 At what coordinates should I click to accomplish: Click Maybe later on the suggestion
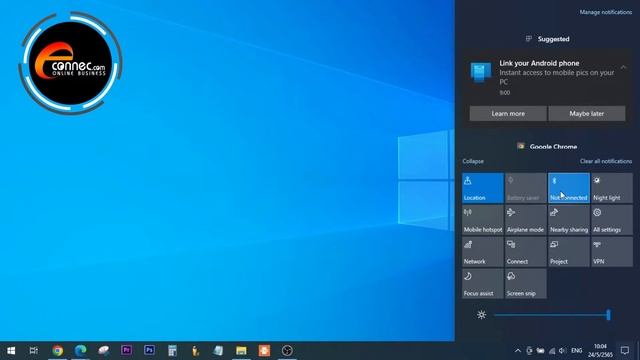point(587,113)
